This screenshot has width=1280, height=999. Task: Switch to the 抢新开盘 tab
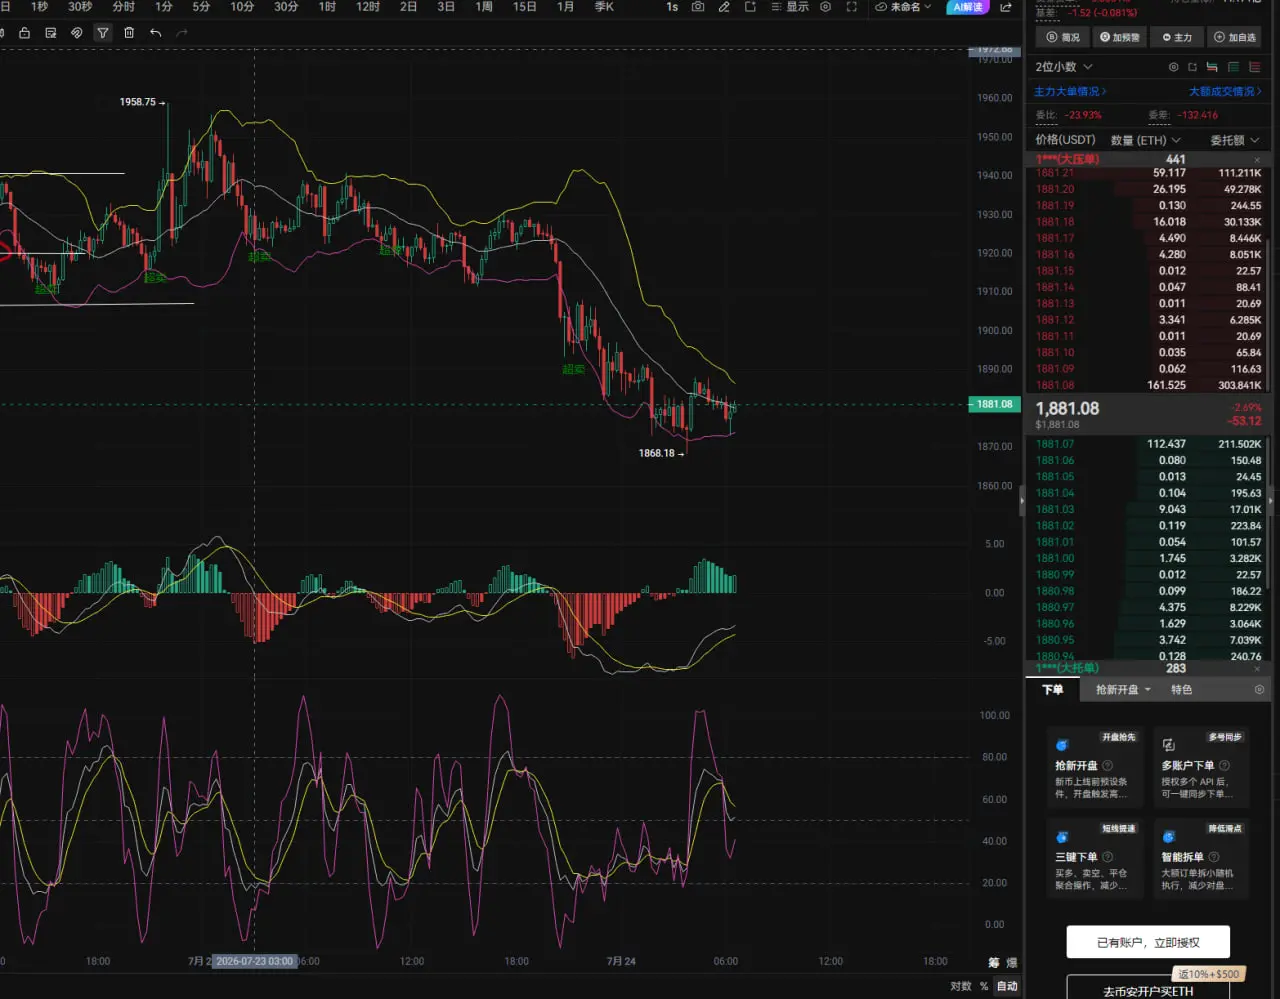(1123, 690)
